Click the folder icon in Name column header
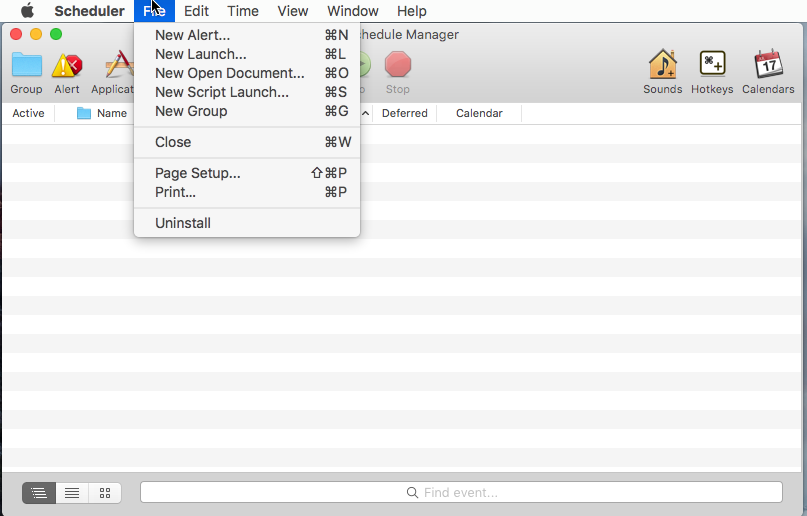This screenshot has height=516, width=807. [84, 113]
